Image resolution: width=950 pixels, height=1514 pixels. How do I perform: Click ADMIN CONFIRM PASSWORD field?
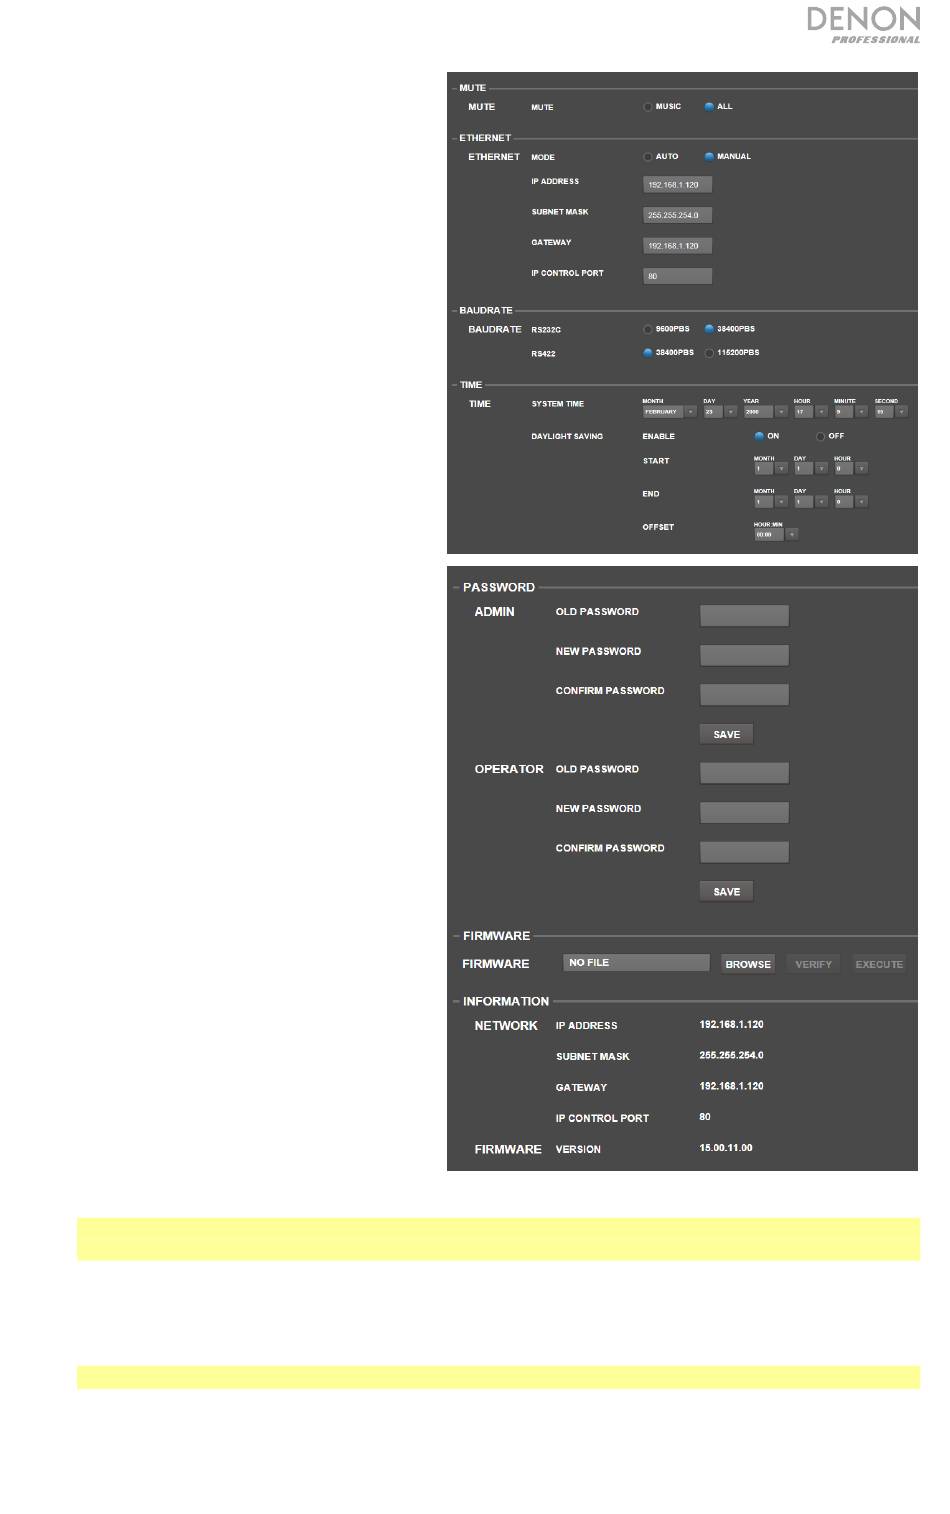(x=744, y=694)
